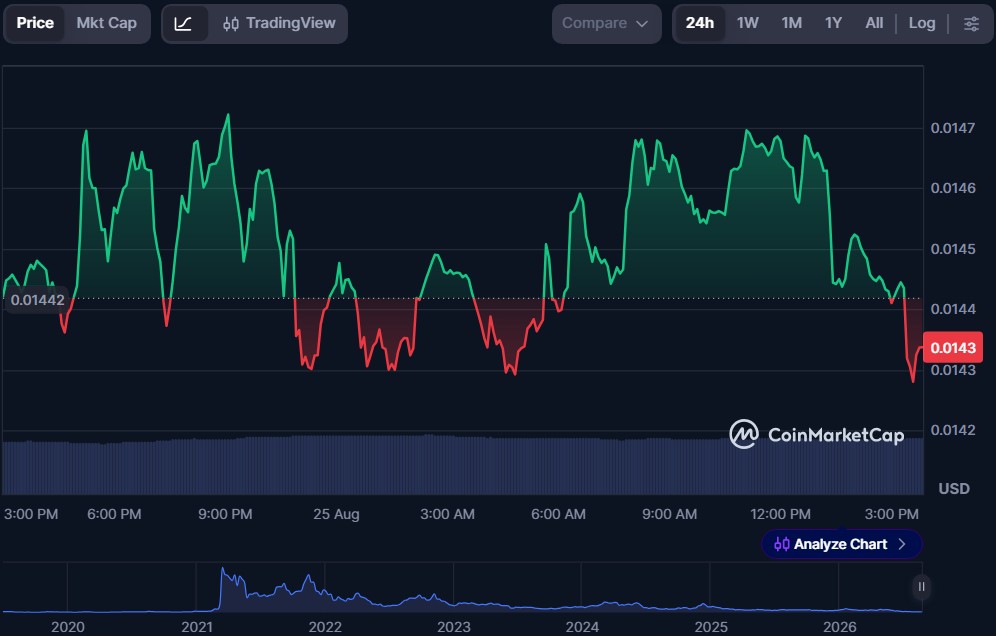996x636 pixels.
Task: Click 2020 on the history timeline
Action: point(68,627)
